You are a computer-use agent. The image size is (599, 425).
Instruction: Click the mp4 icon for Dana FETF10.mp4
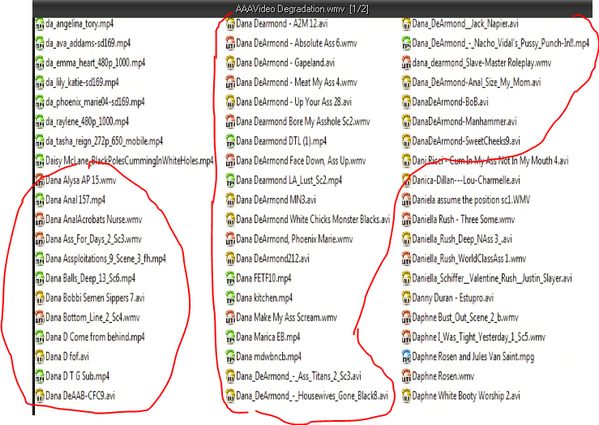230,278
